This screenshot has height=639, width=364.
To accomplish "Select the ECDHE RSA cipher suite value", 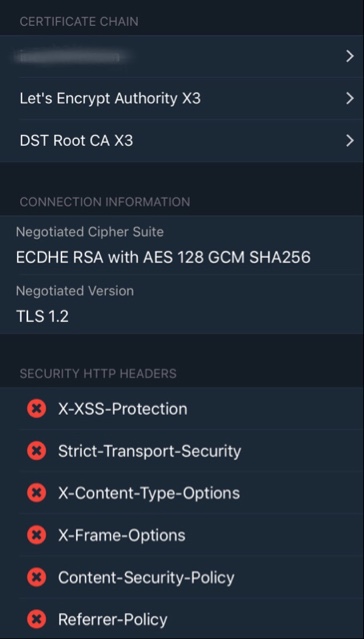I will click(163, 257).
